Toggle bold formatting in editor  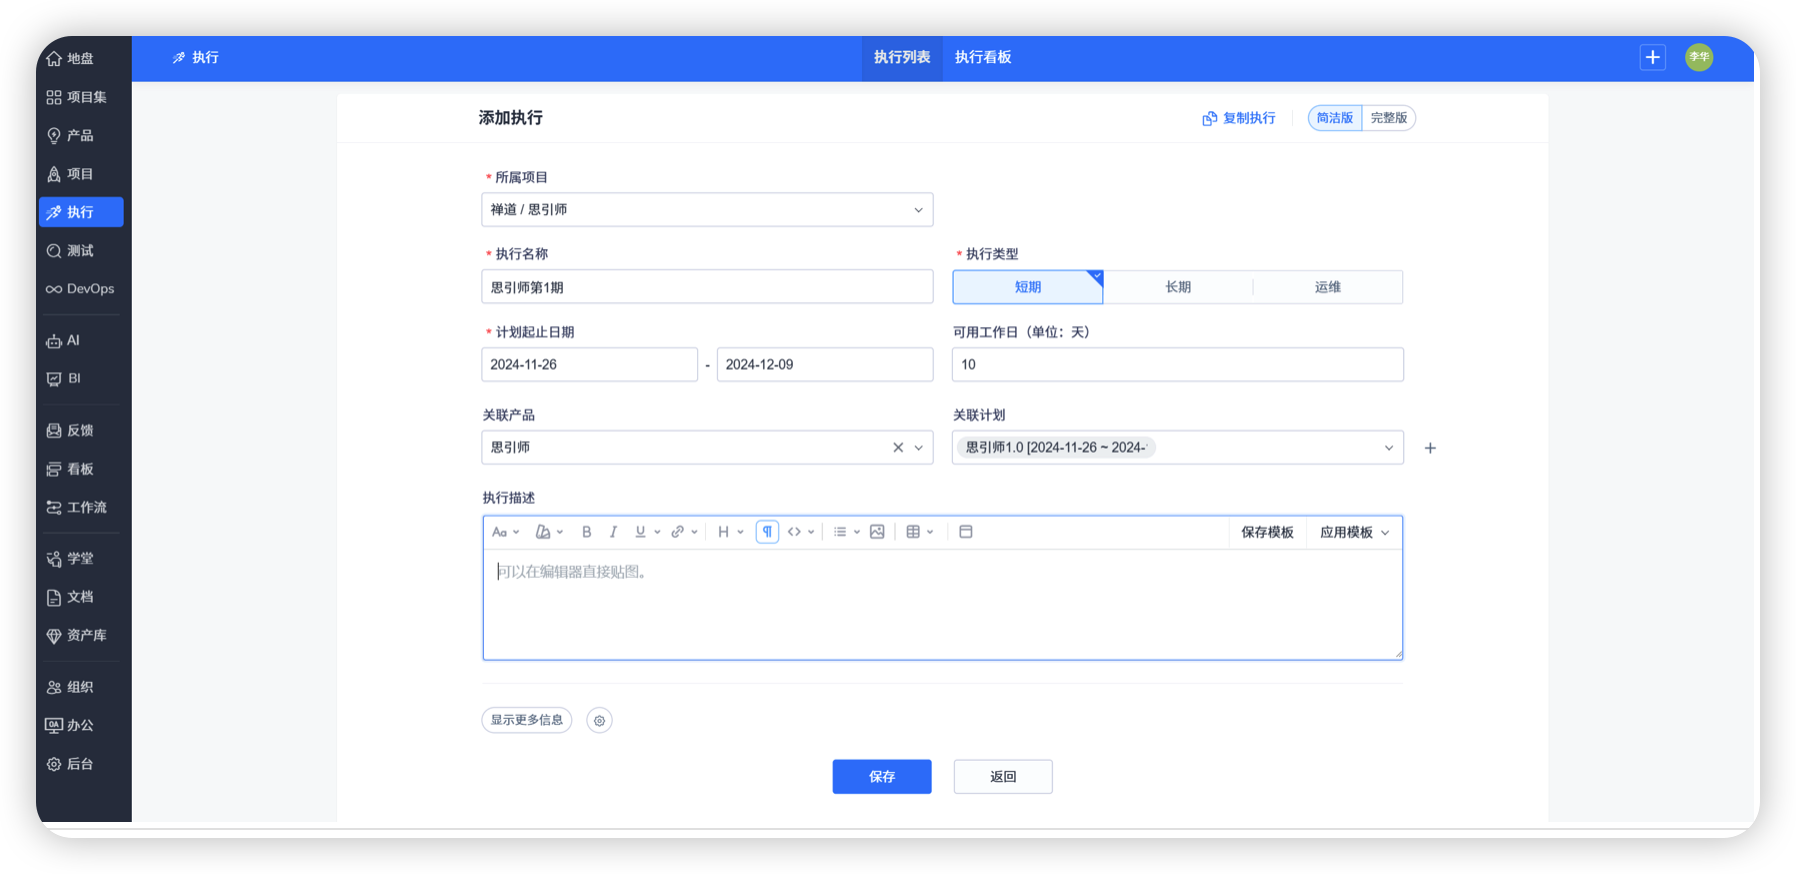tap(587, 532)
